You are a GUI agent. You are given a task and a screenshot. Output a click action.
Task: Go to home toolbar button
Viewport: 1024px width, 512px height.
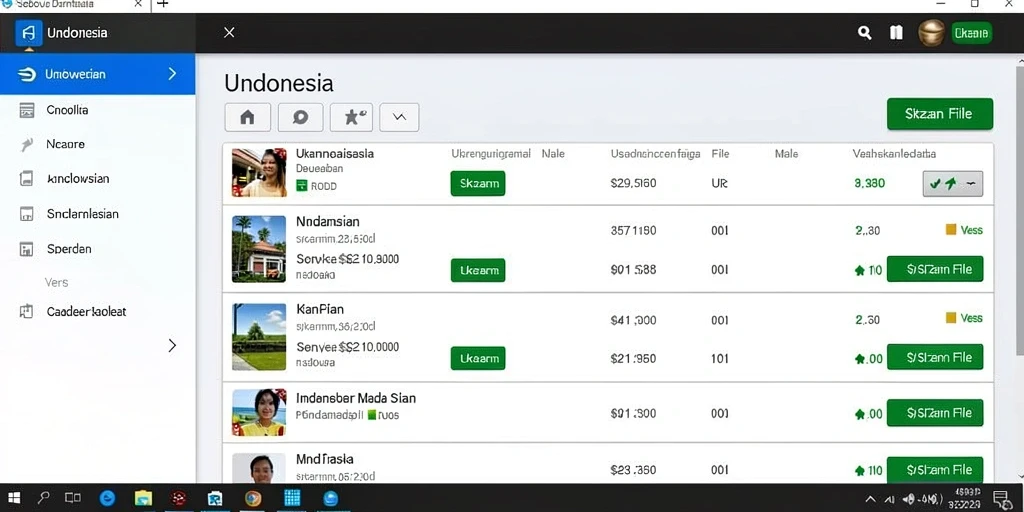248,118
